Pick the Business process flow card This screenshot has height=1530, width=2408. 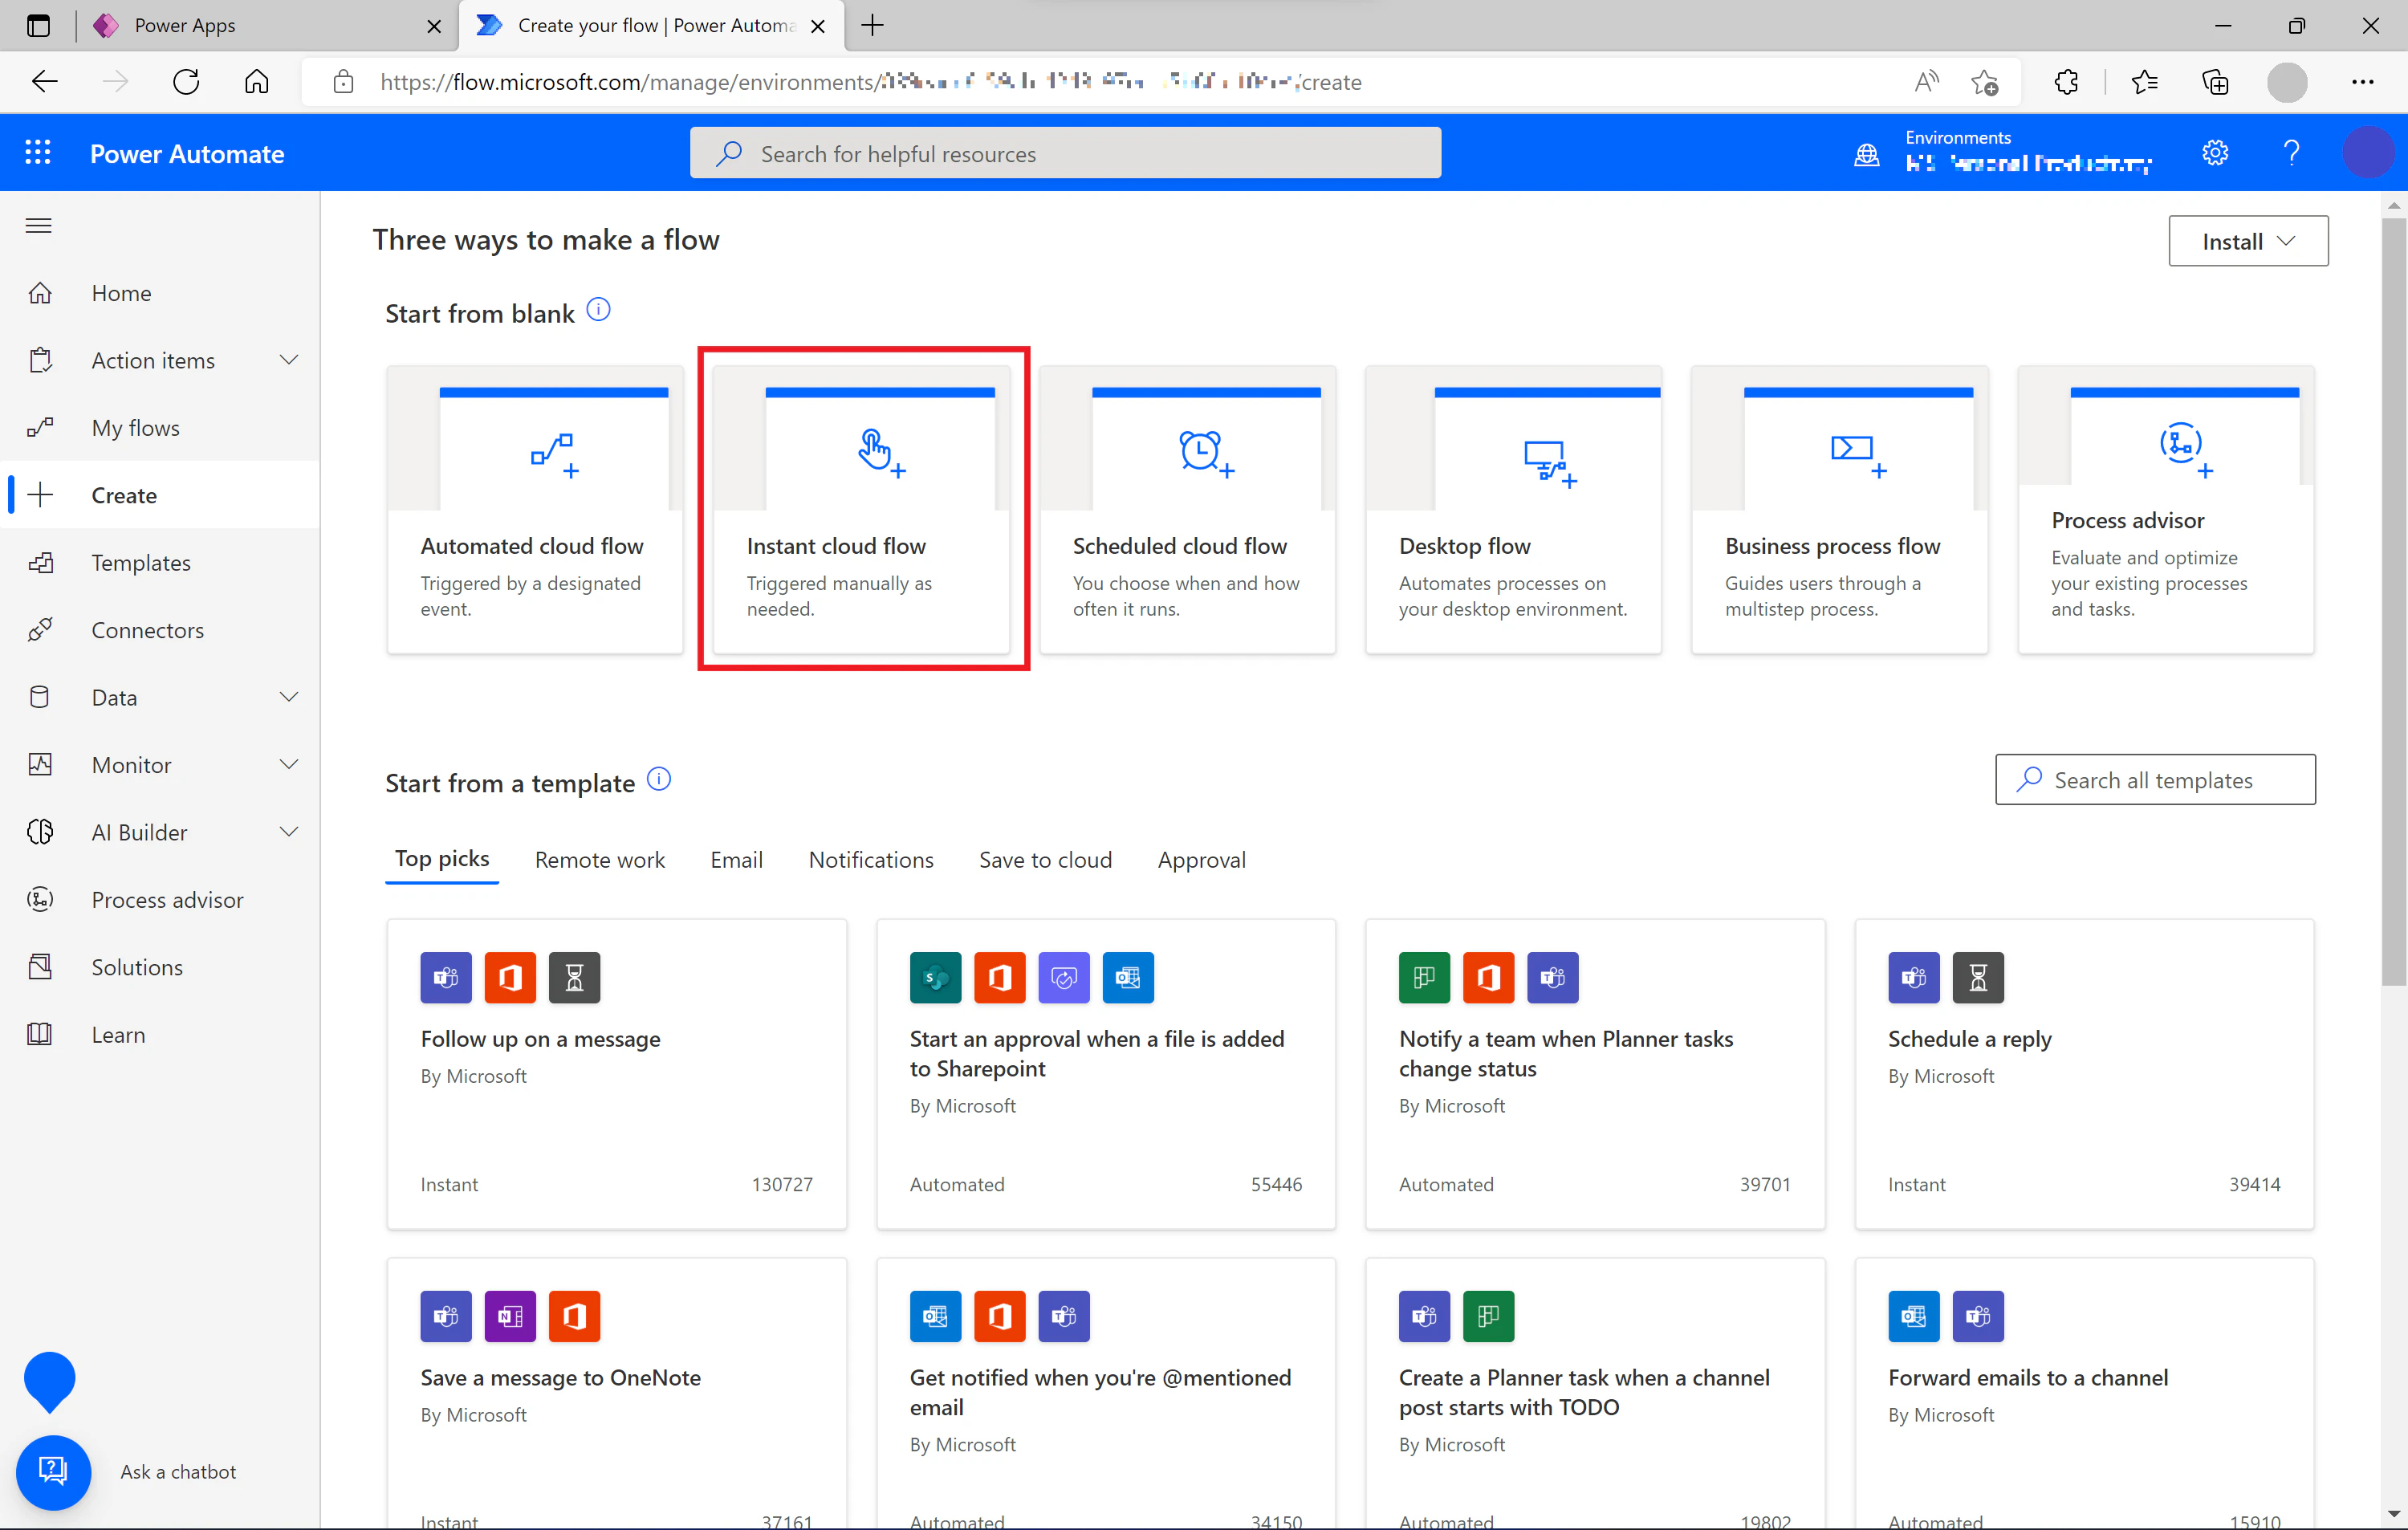pos(1840,509)
